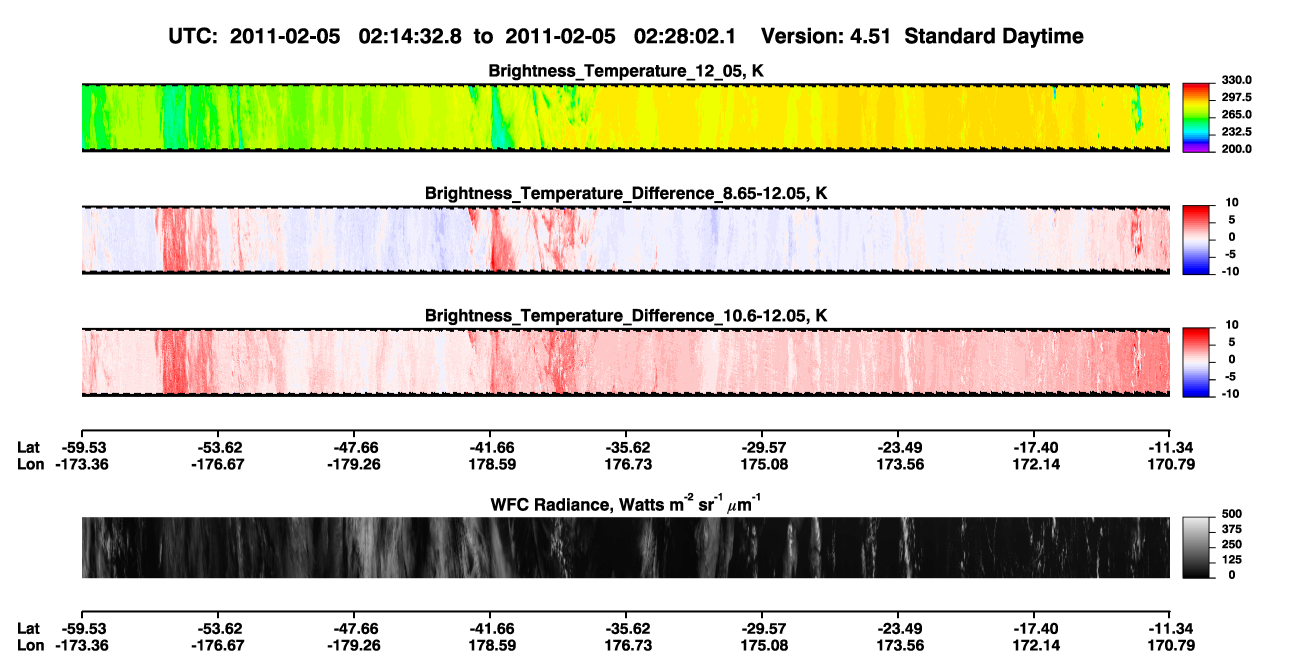This screenshot has width=1300, height=667.
Task: Click longitude 178.59 on the axis above WFC Radiance title
Action: point(494,464)
